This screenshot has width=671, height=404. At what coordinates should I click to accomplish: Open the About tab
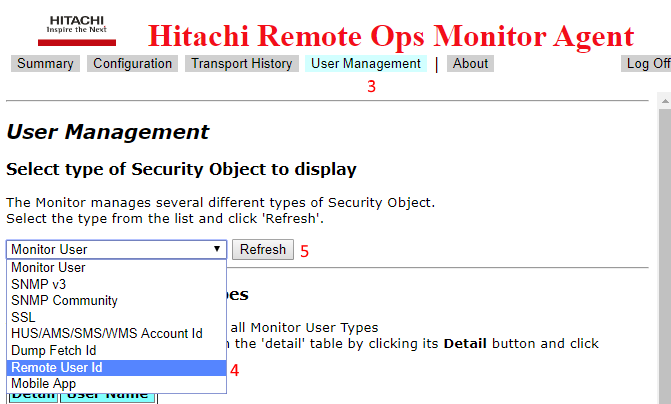tap(470, 63)
